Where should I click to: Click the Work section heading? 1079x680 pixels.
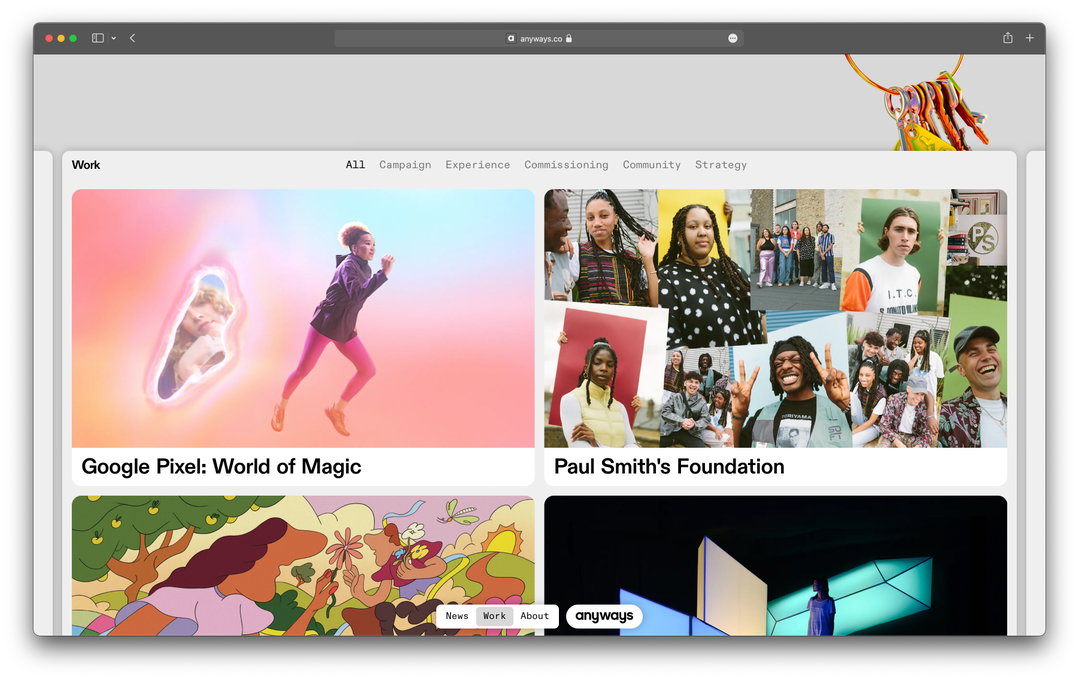[x=86, y=164]
